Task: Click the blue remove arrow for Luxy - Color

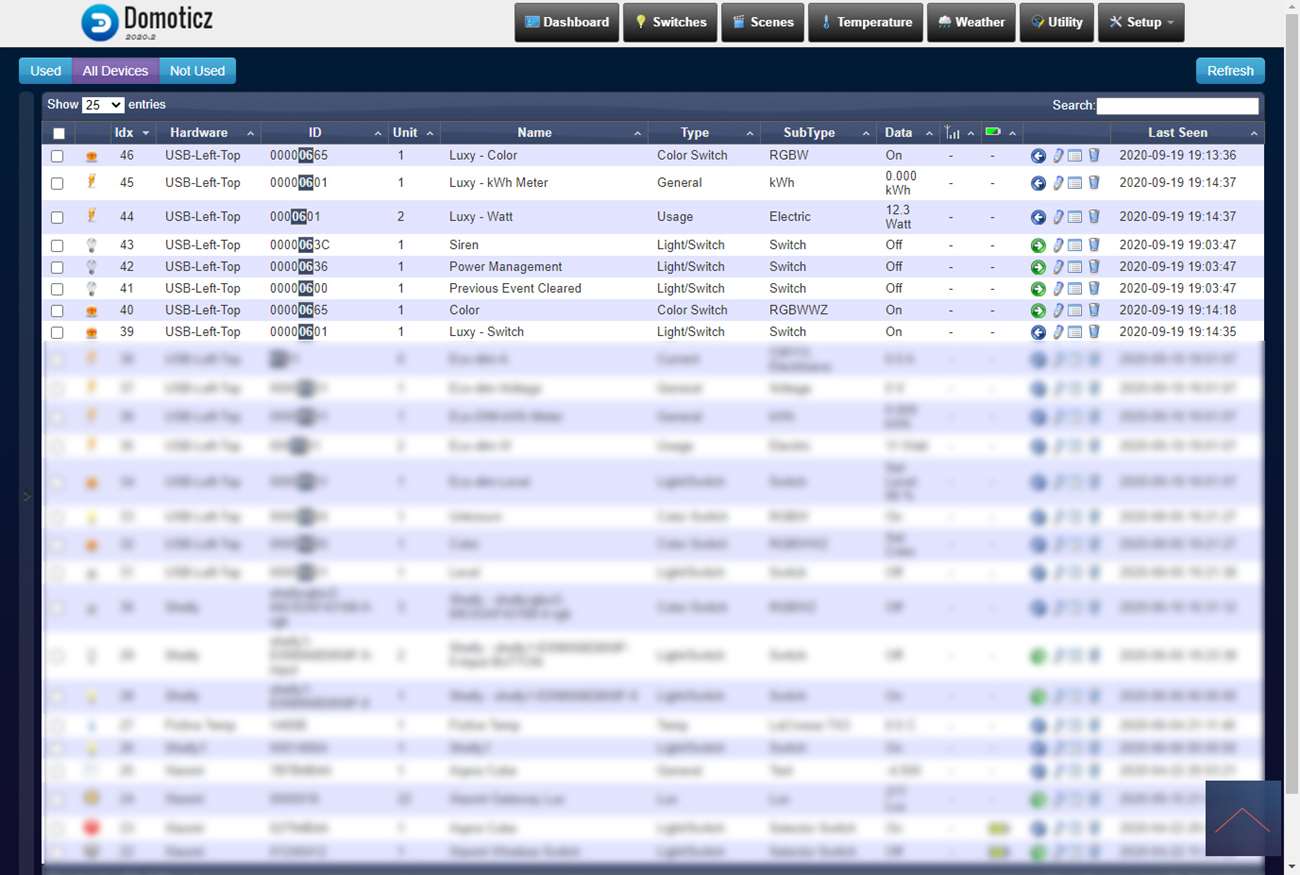Action: pyautogui.click(x=1038, y=156)
